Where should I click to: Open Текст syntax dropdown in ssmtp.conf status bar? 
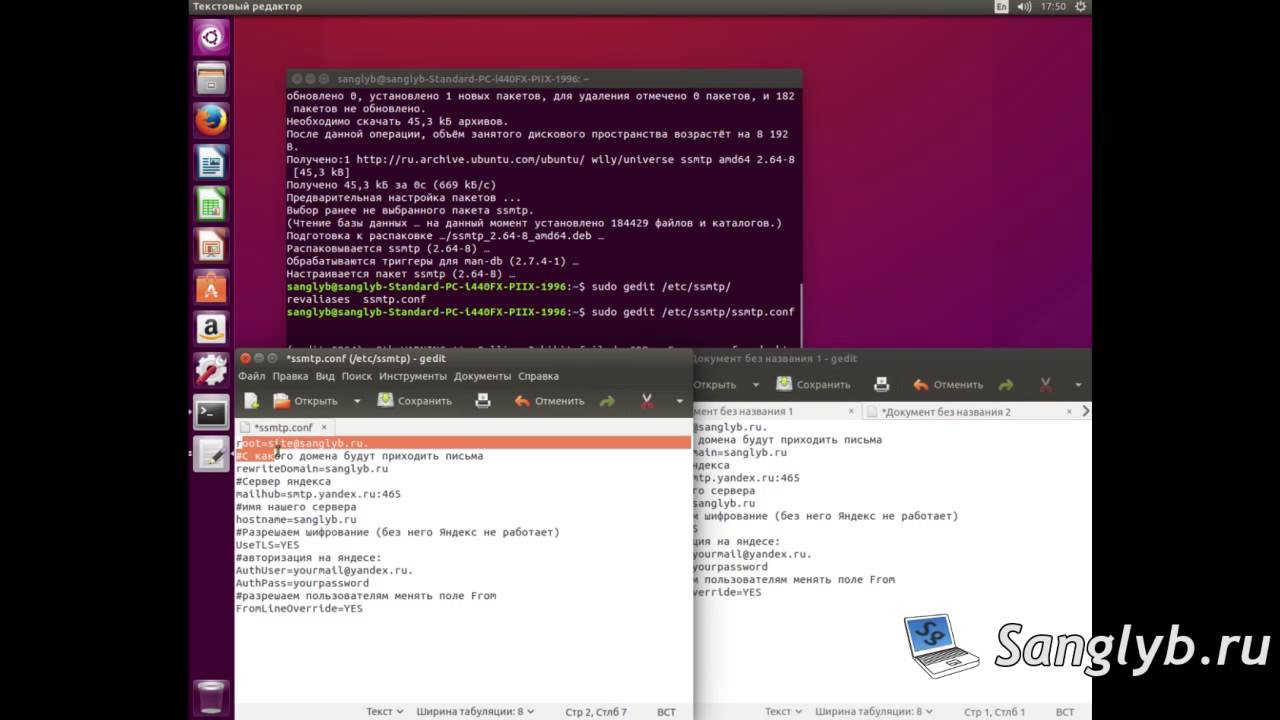[385, 712]
